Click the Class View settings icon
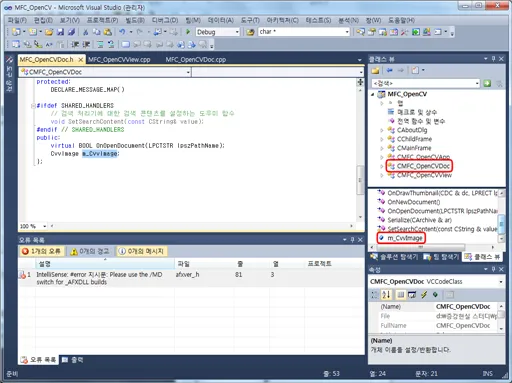This screenshot has height=383, width=512. (x=415, y=70)
